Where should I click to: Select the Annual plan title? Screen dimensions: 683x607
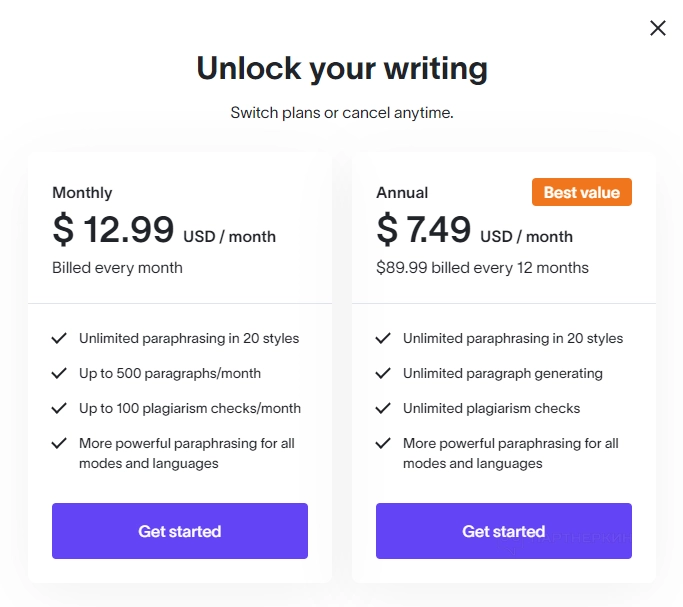[402, 193]
